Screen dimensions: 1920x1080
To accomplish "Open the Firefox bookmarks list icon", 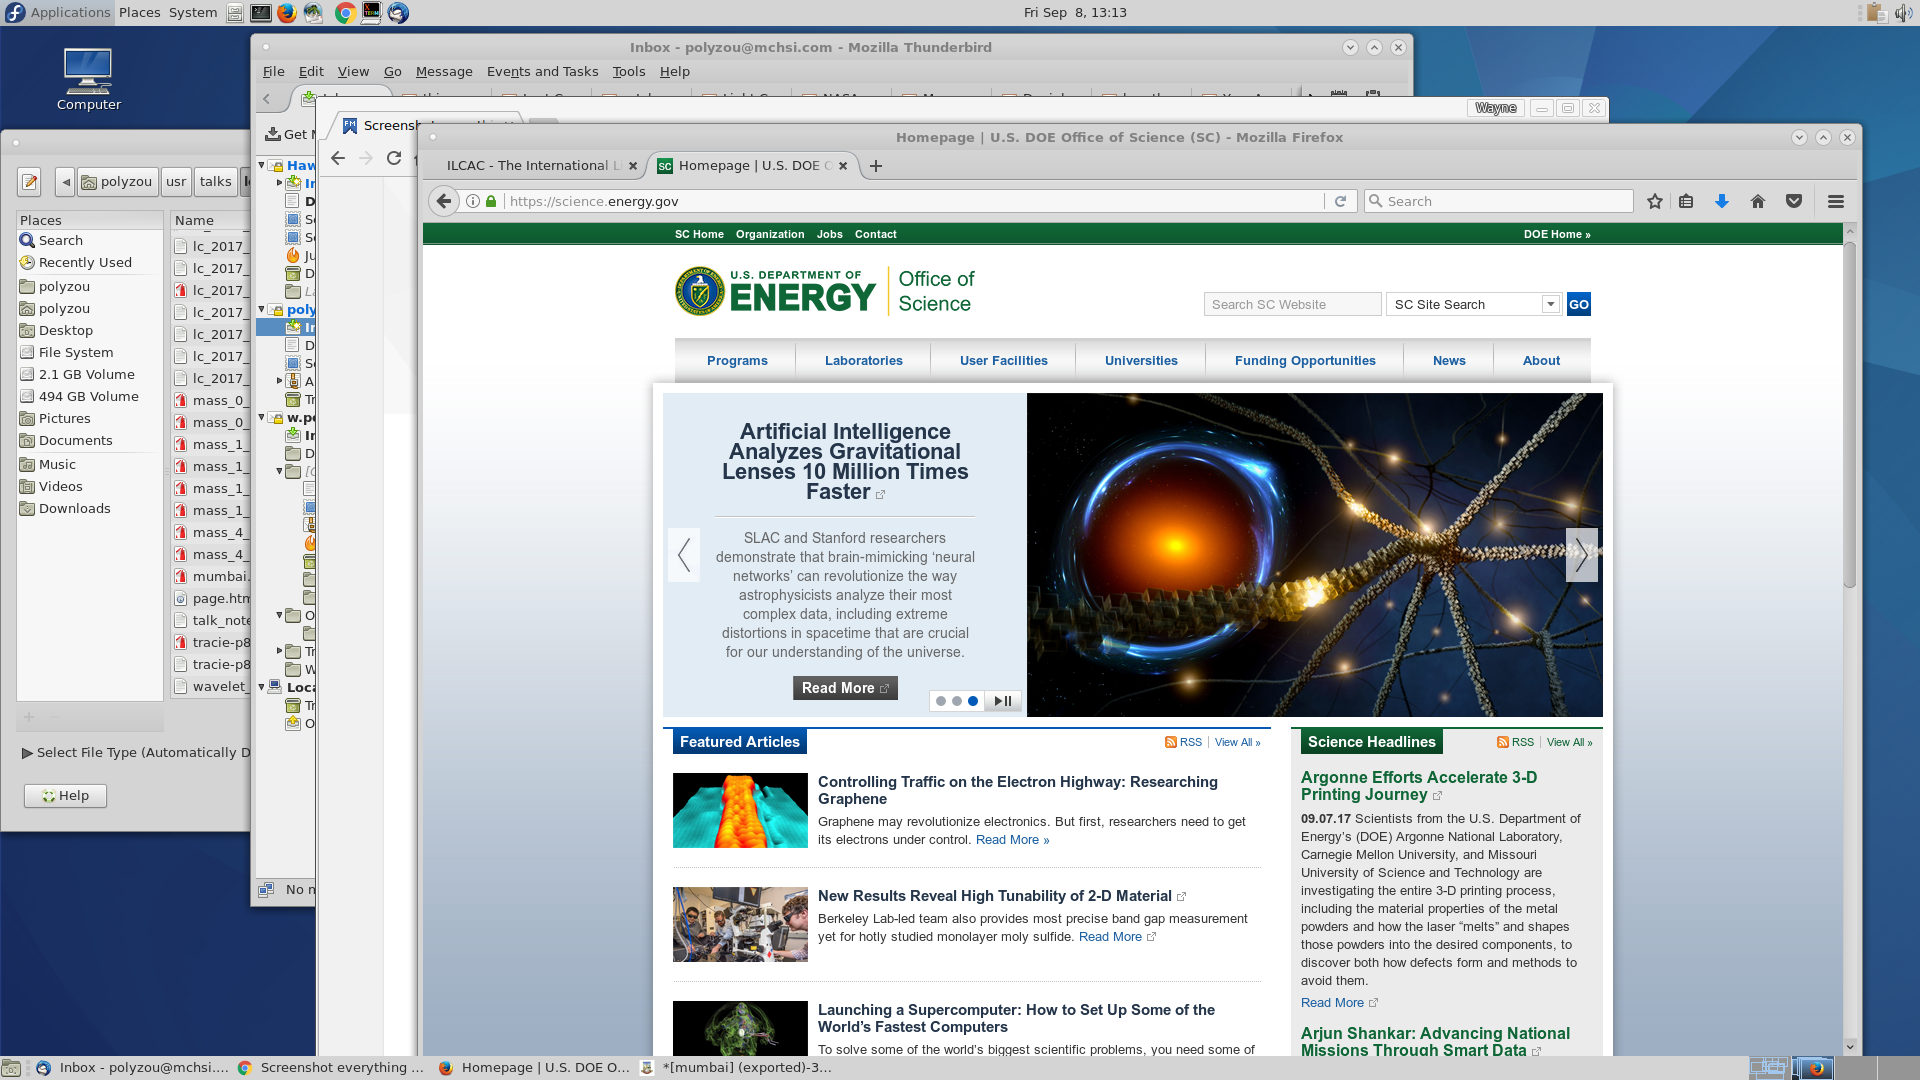I will point(1686,201).
